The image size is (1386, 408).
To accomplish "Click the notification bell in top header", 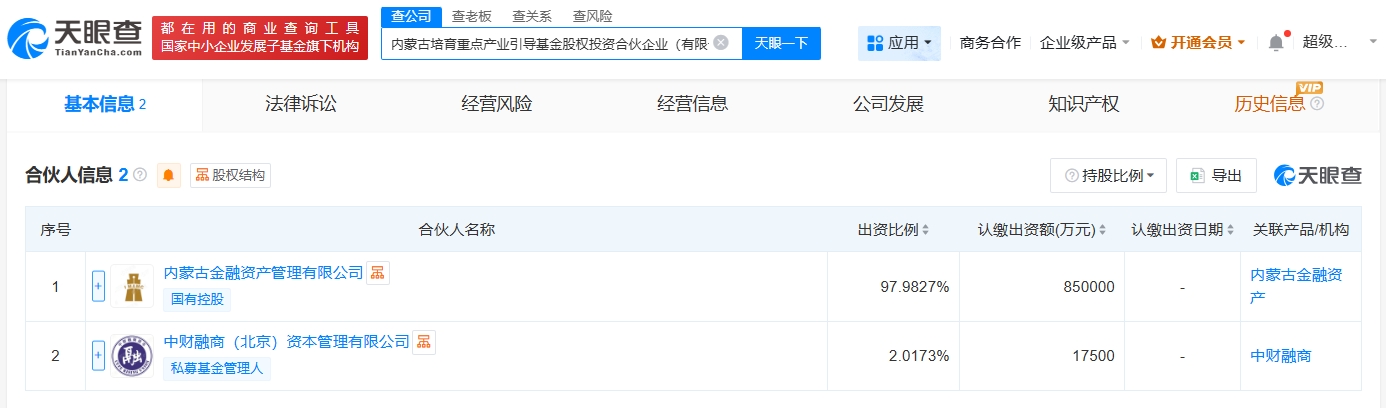I will [x=1275, y=43].
